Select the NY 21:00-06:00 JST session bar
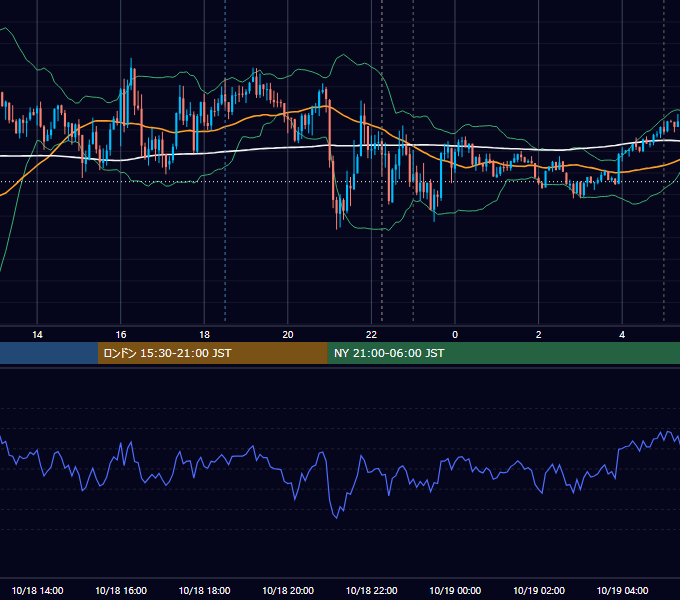Viewport: 680px width, 600px height. [503, 353]
